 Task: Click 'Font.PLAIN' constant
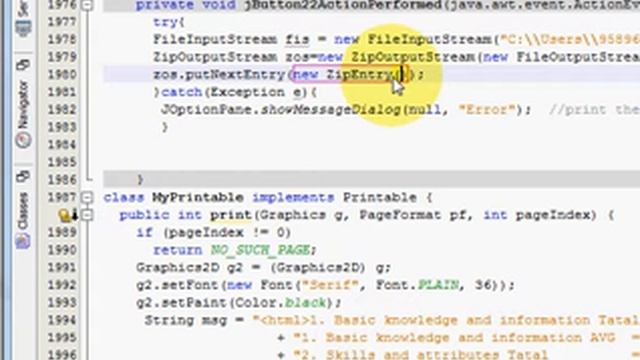(417, 285)
